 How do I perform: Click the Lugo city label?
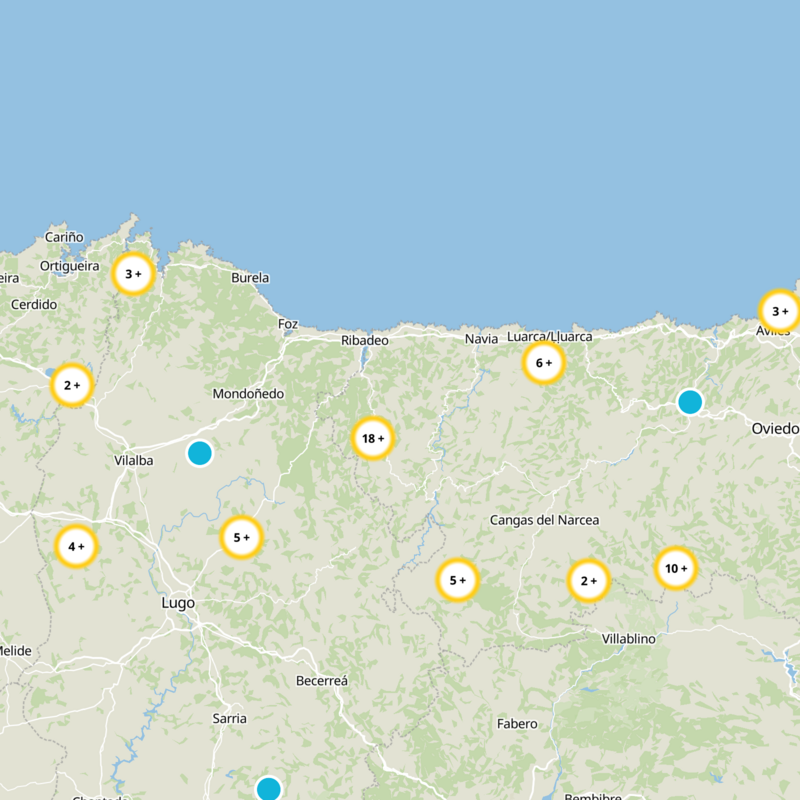coord(178,603)
